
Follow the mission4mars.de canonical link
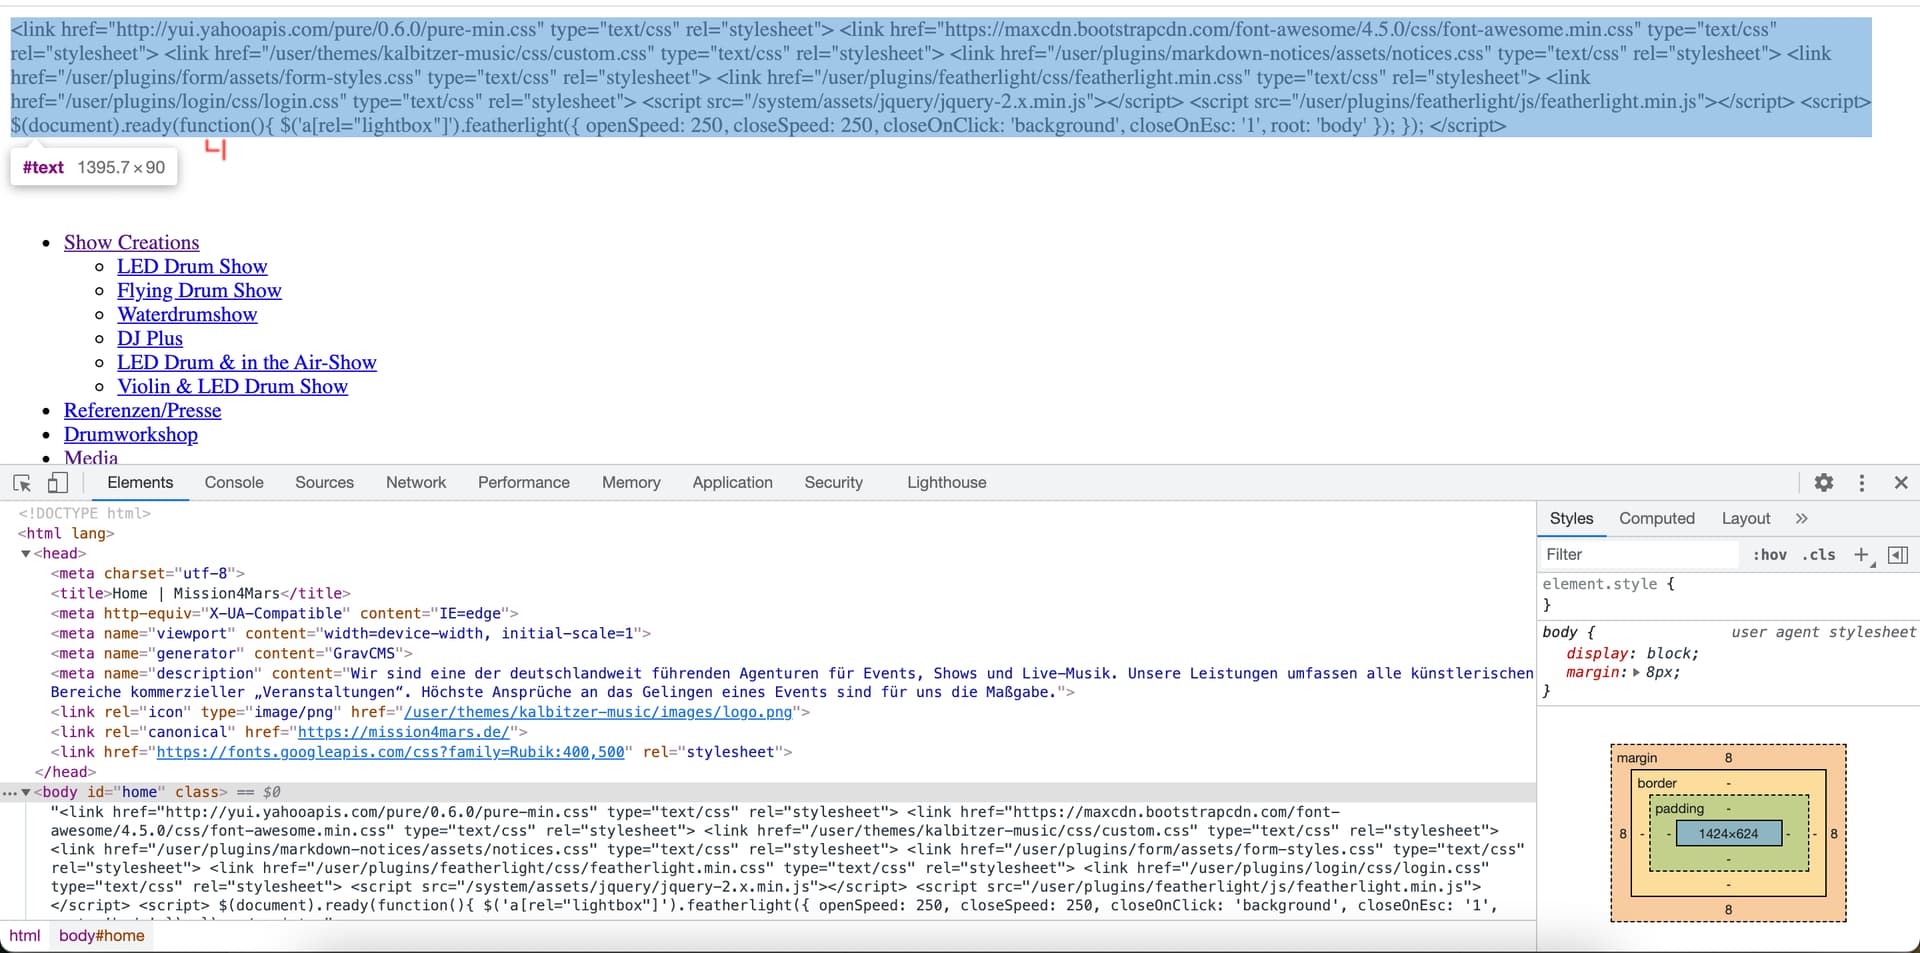click(x=404, y=732)
